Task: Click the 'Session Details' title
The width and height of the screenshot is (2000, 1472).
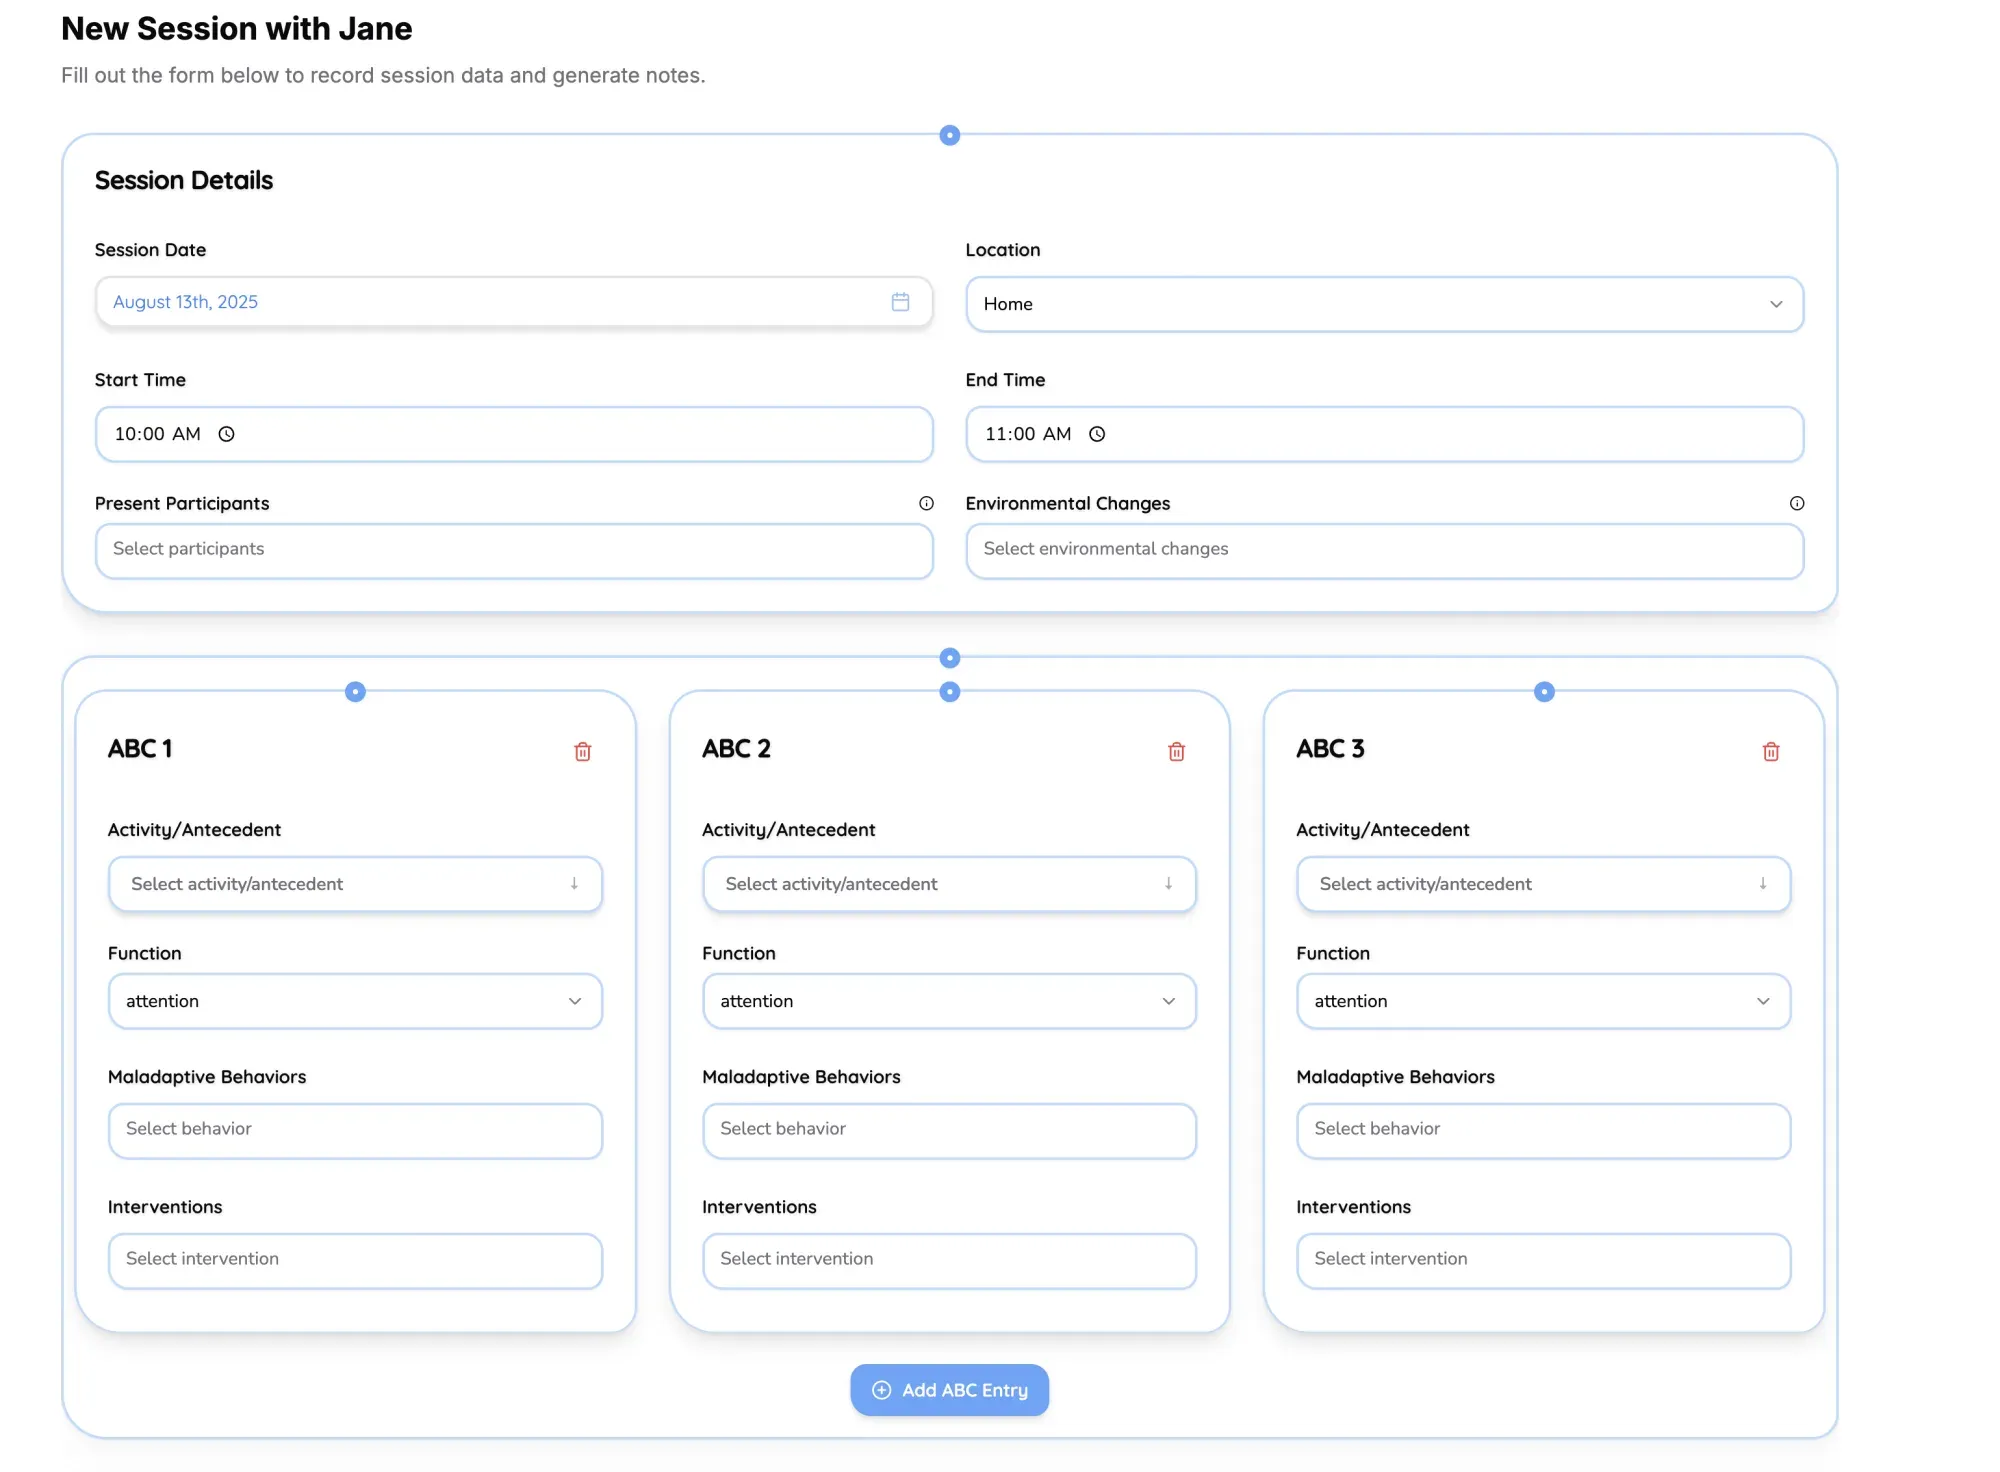Action: point(184,180)
